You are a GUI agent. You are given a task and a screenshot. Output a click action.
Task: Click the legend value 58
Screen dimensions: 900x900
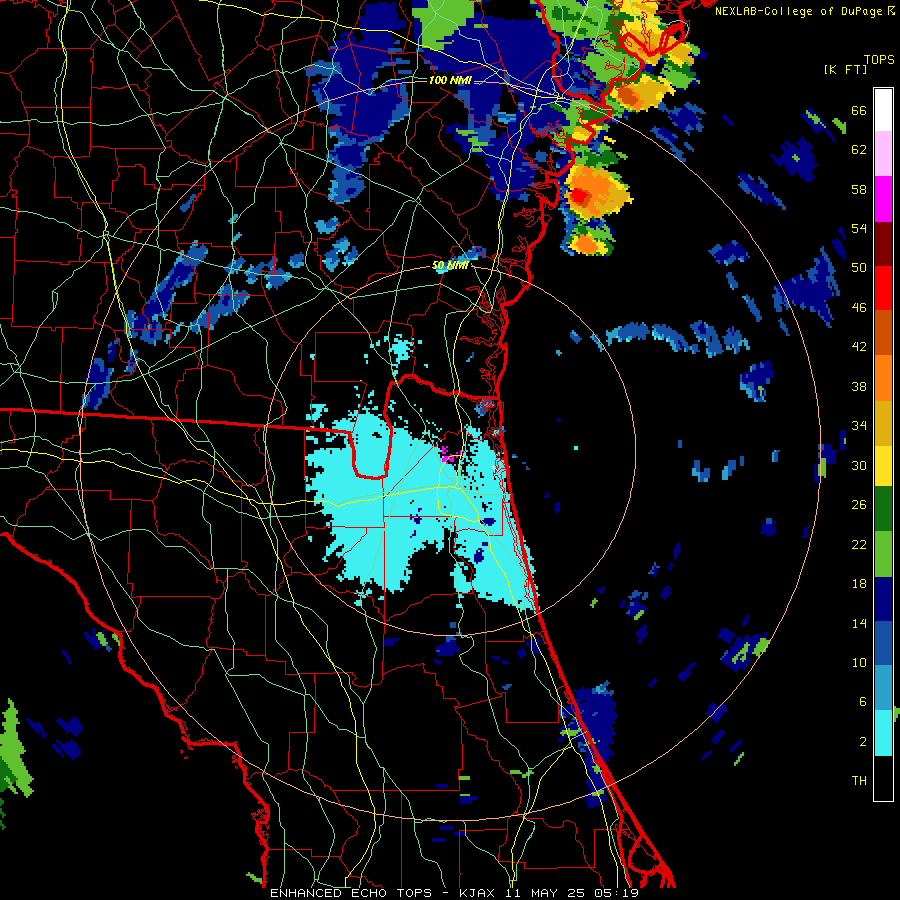(x=859, y=189)
